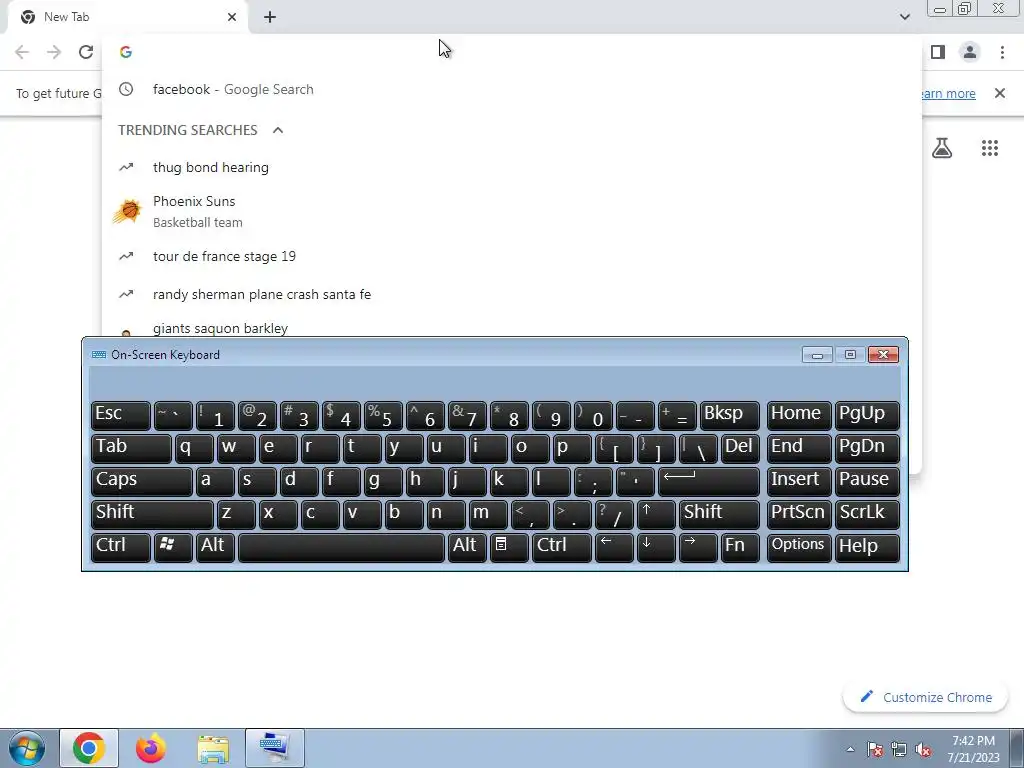Open Chrome from the taskbar

(x=89, y=748)
